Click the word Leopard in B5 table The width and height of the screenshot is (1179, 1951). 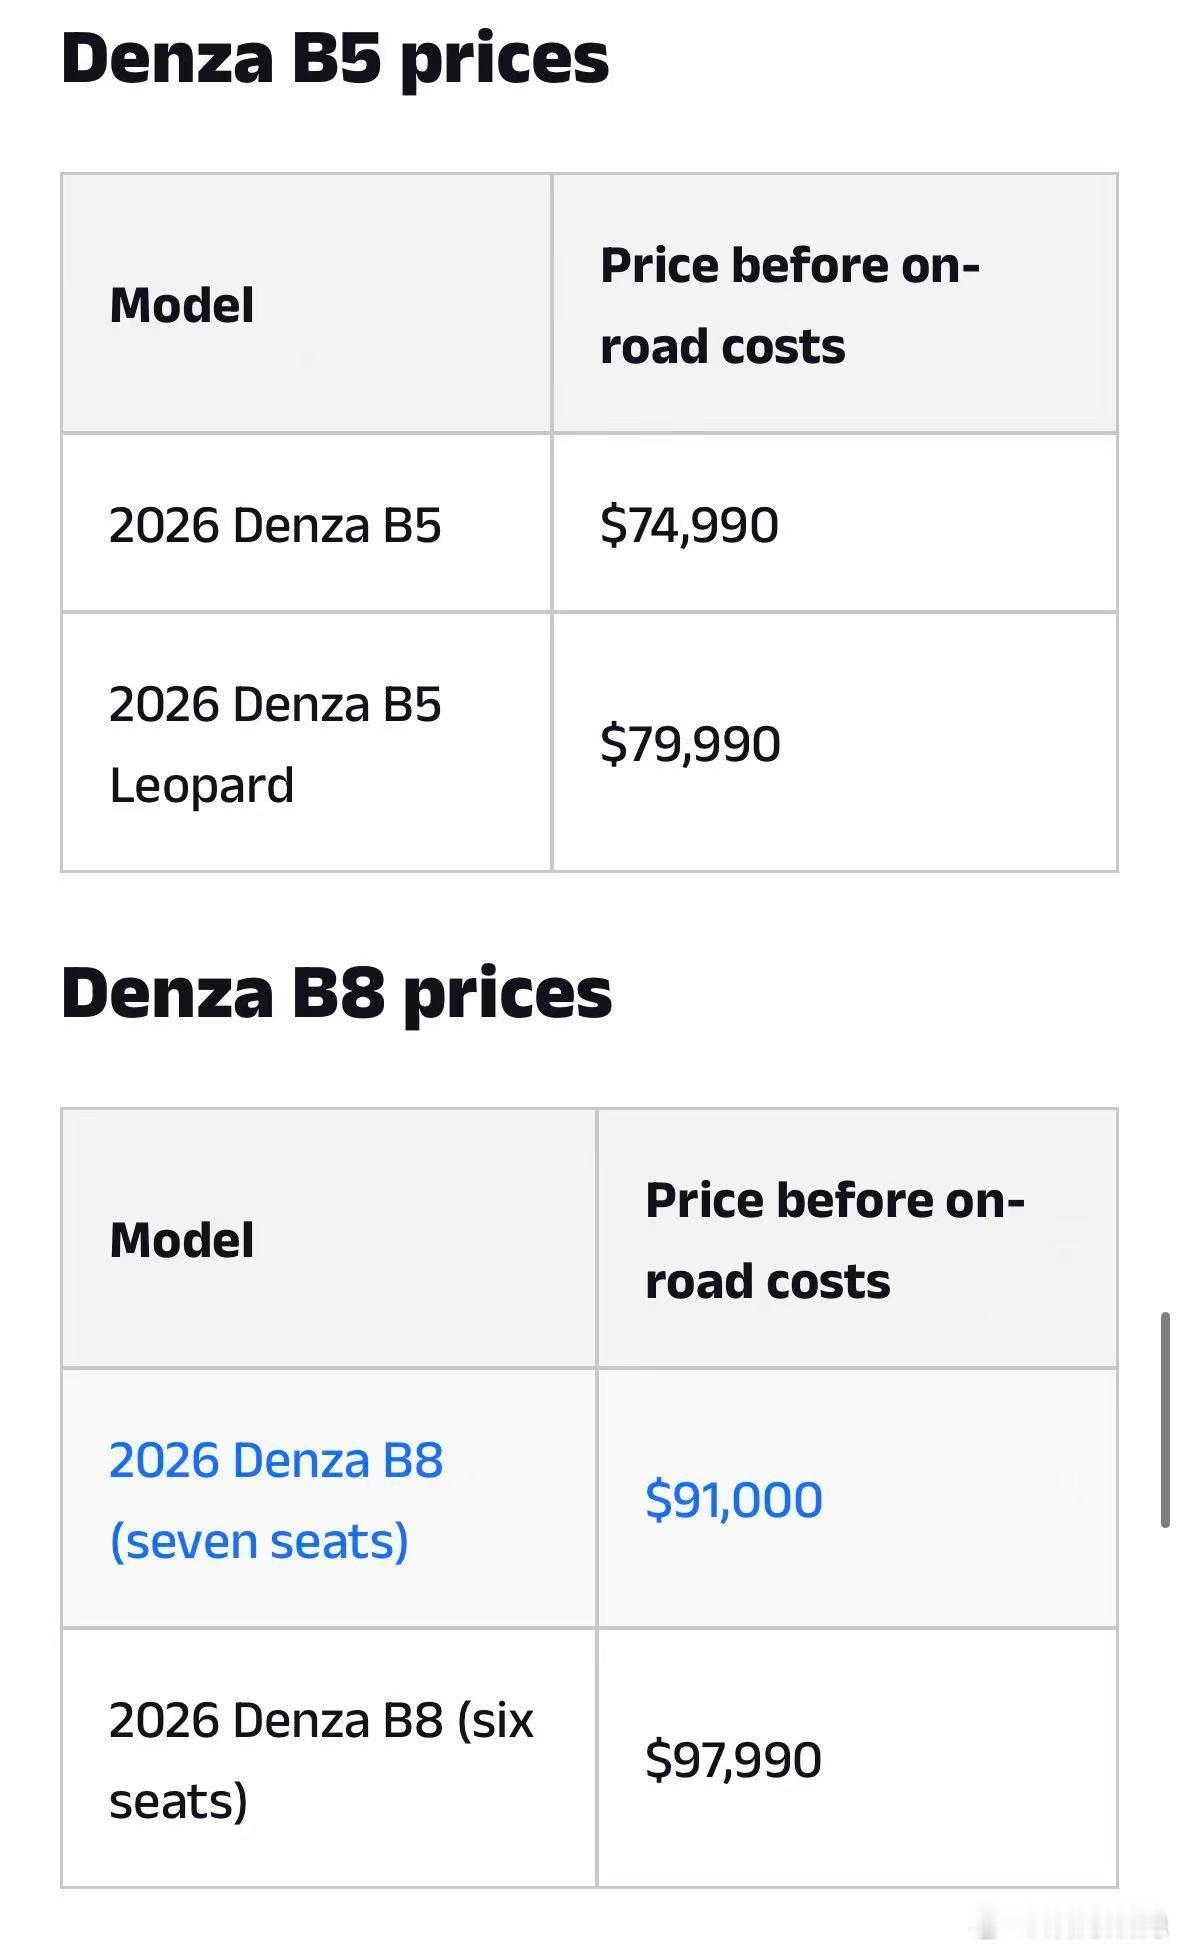[x=201, y=785]
